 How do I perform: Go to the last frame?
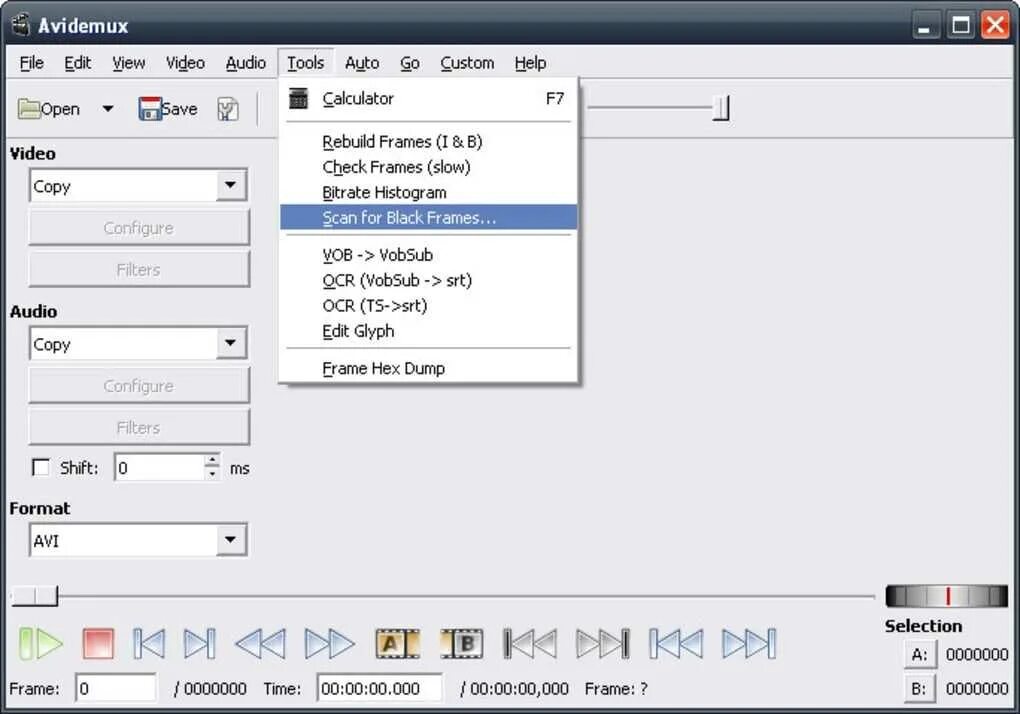(749, 643)
